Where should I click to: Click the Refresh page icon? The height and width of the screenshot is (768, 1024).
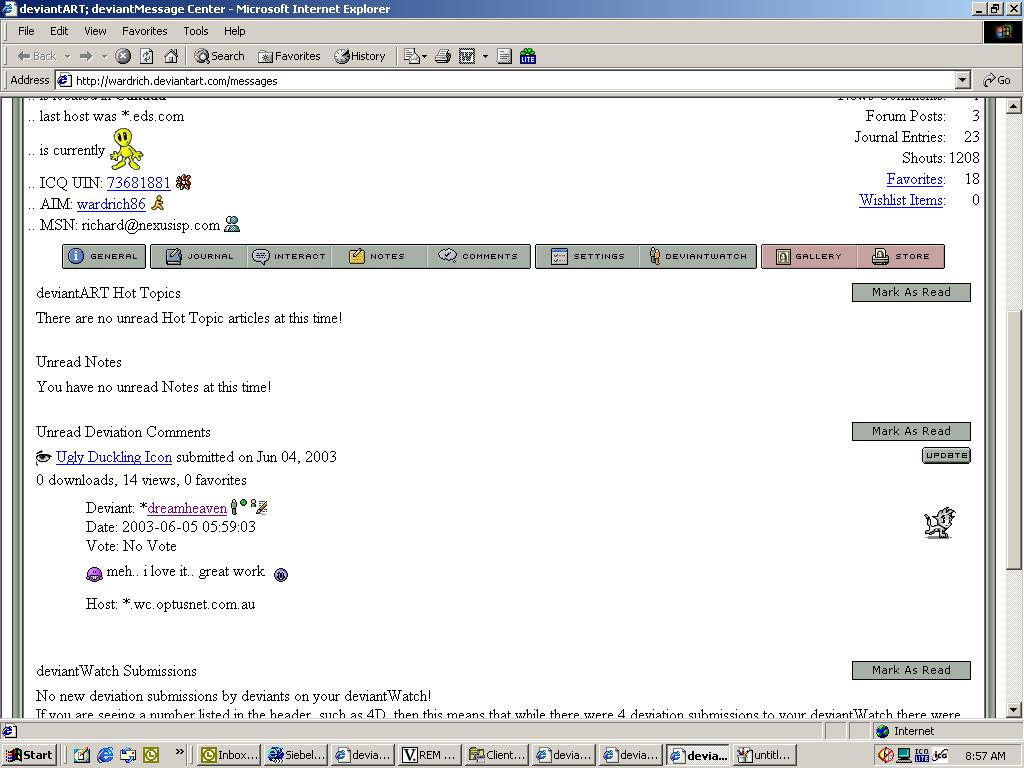tap(147, 56)
